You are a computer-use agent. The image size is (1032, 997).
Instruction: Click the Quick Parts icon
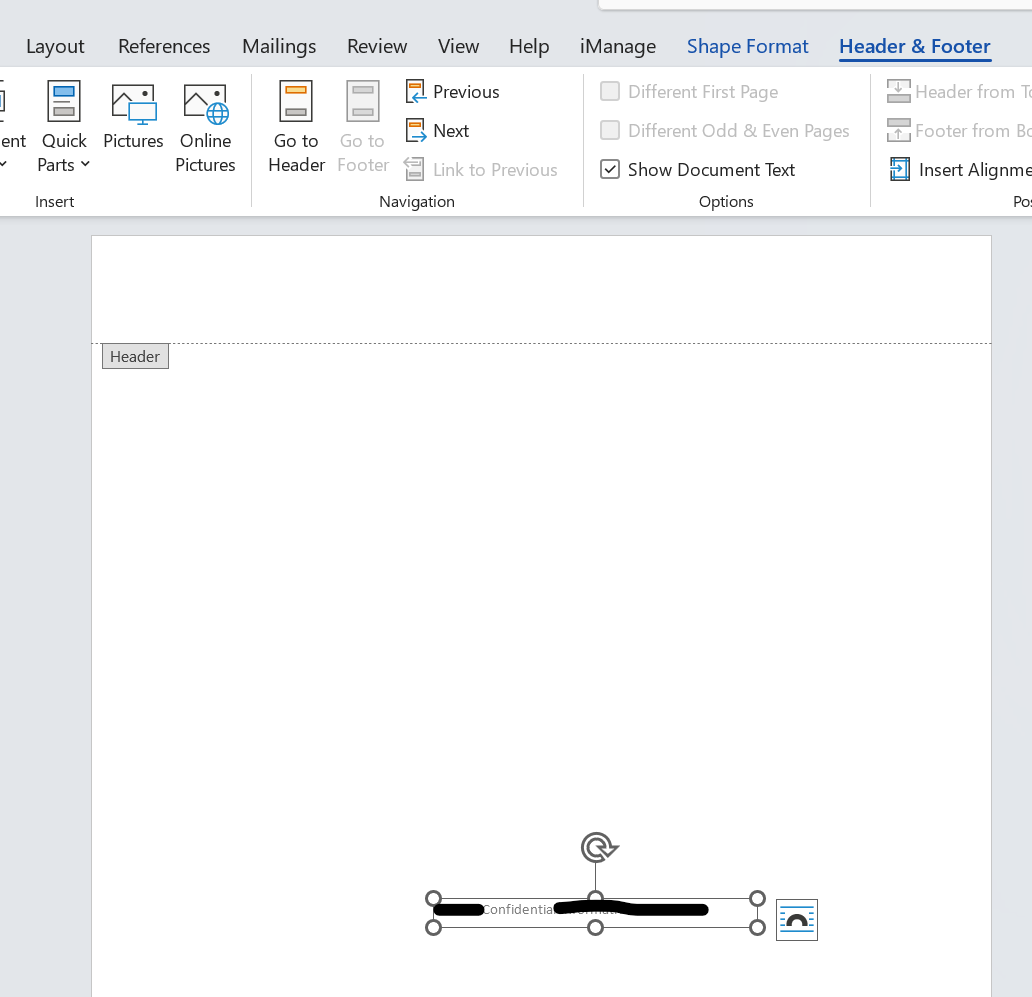coord(64,102)
